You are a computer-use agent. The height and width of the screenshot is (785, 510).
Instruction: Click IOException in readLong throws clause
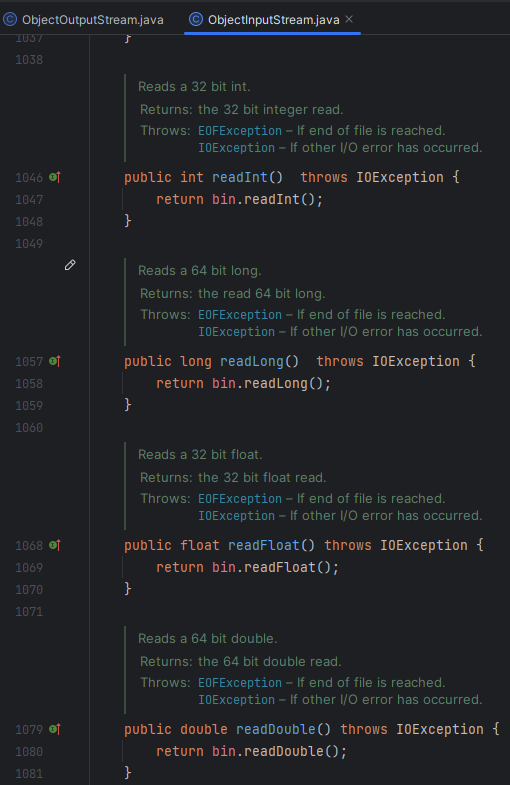[416, 361]
